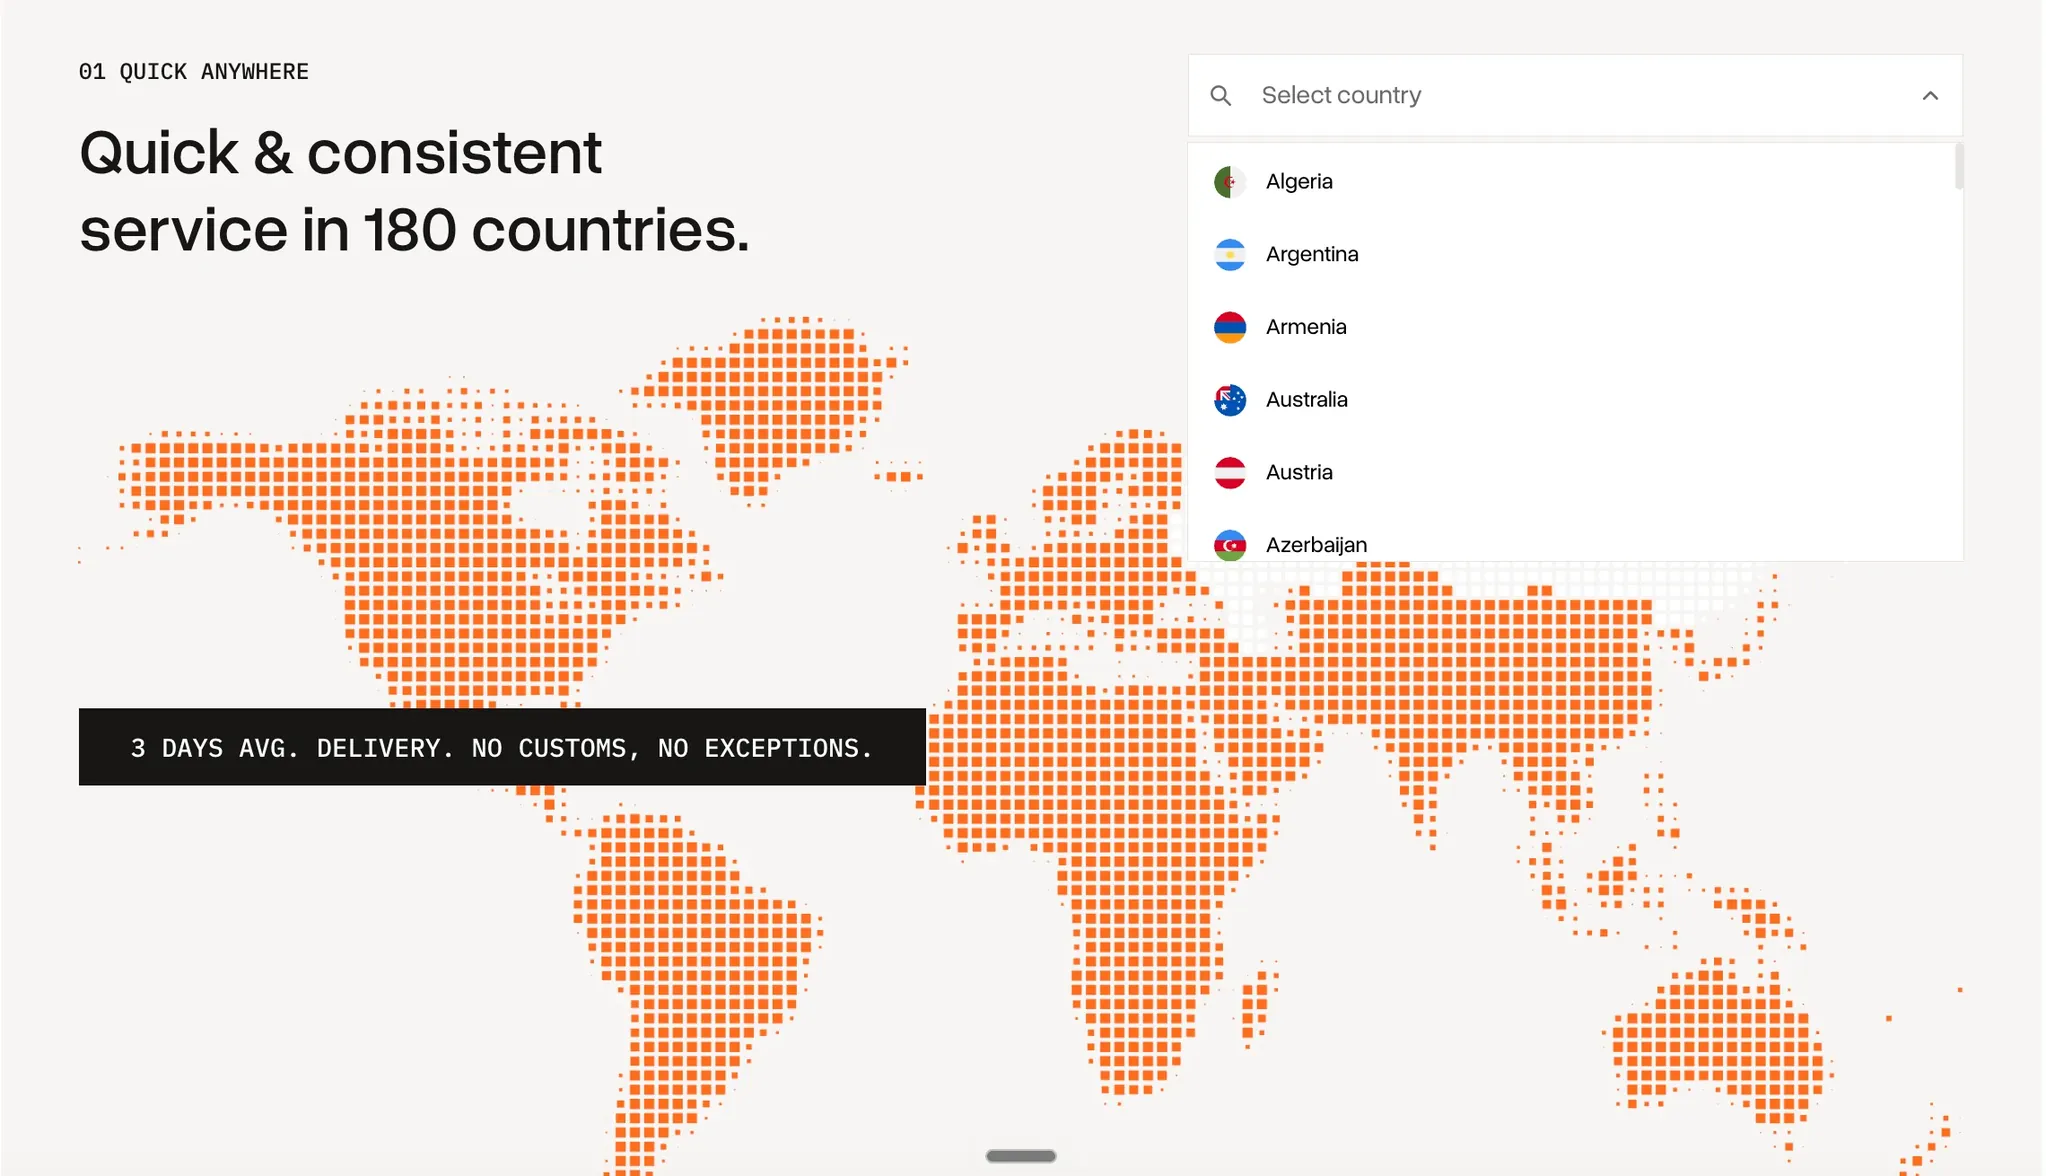Screen dimensions: 2046x1176
Task: Choose Argentina from the country list
Action: (x=1571, y=254)
